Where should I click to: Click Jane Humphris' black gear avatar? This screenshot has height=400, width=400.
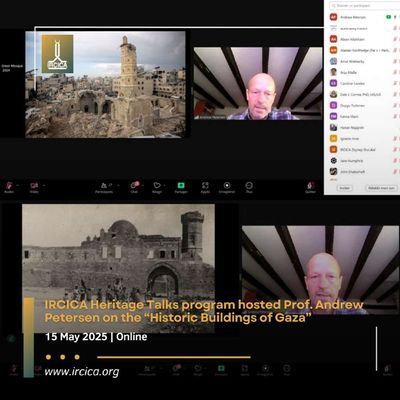333,161
